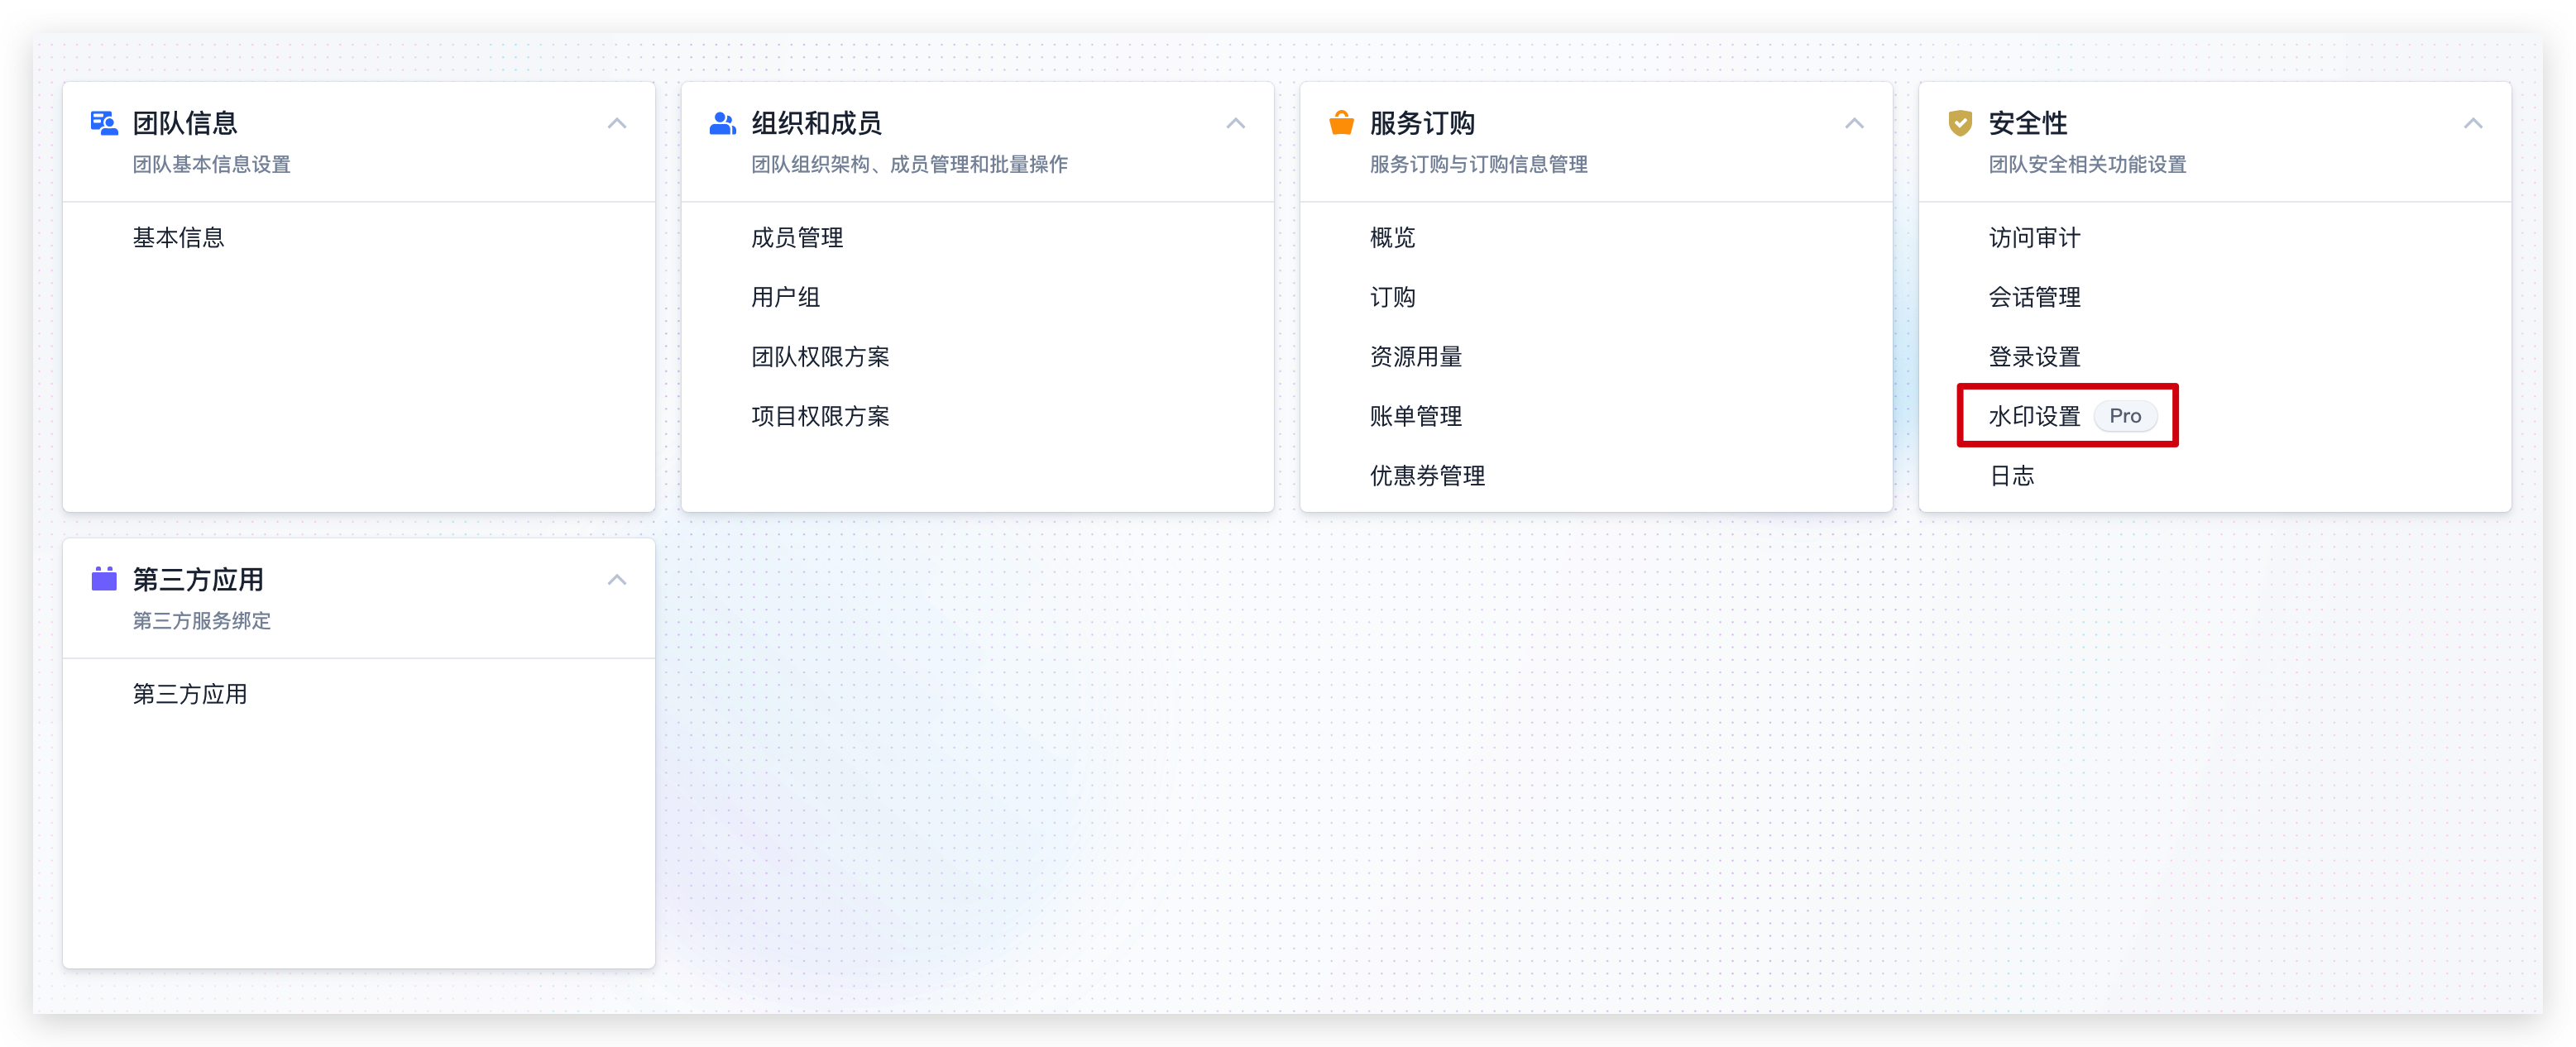The image size is (2576, 1047).
Task: View 资源用量
Action: (x=1416, y=356)
